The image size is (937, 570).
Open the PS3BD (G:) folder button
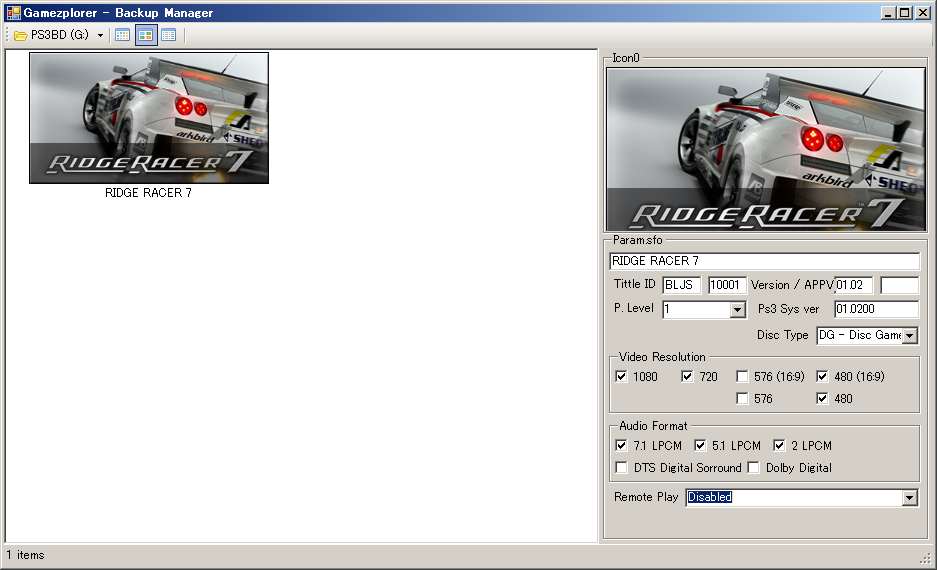pos(51,35)
